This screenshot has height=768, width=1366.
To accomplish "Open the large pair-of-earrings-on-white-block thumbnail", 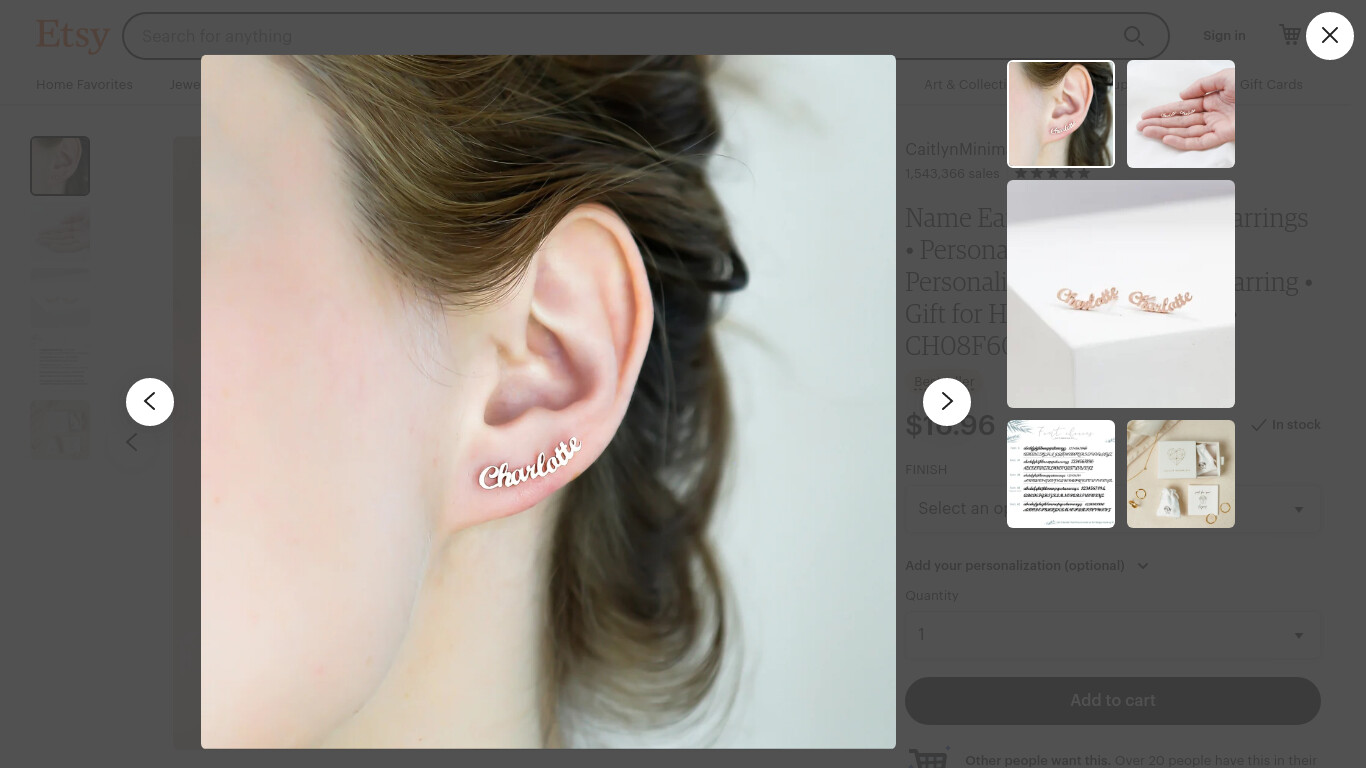I will (1120, 294).
